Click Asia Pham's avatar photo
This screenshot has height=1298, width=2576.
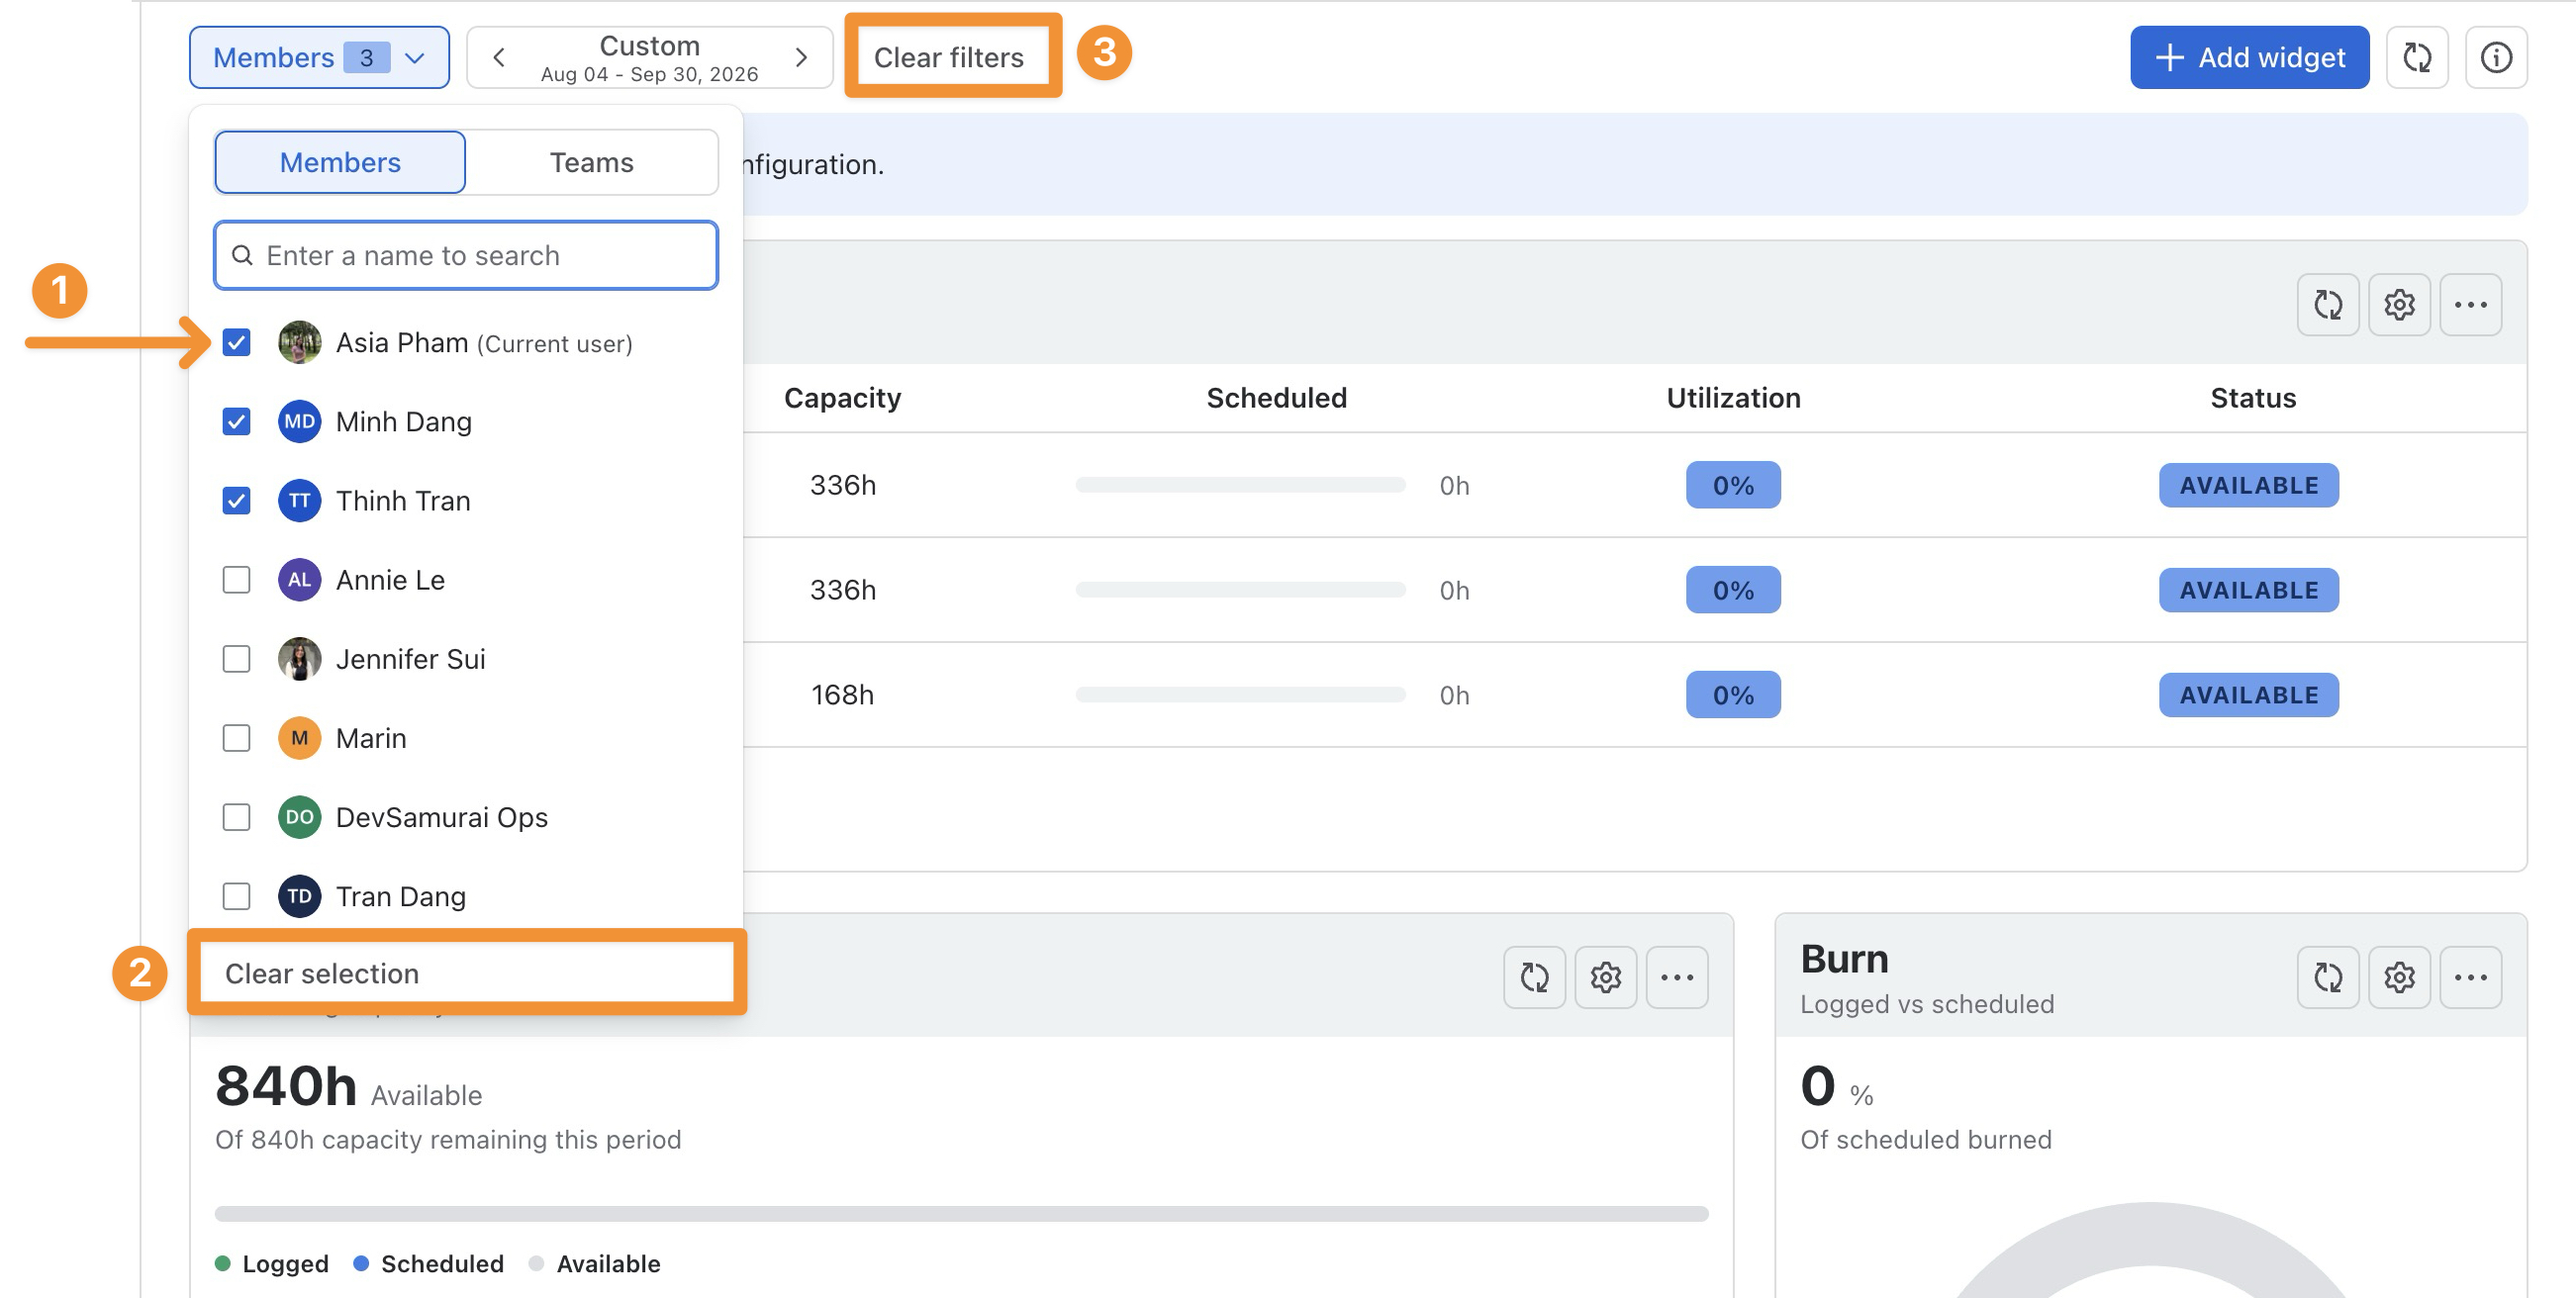299,343
